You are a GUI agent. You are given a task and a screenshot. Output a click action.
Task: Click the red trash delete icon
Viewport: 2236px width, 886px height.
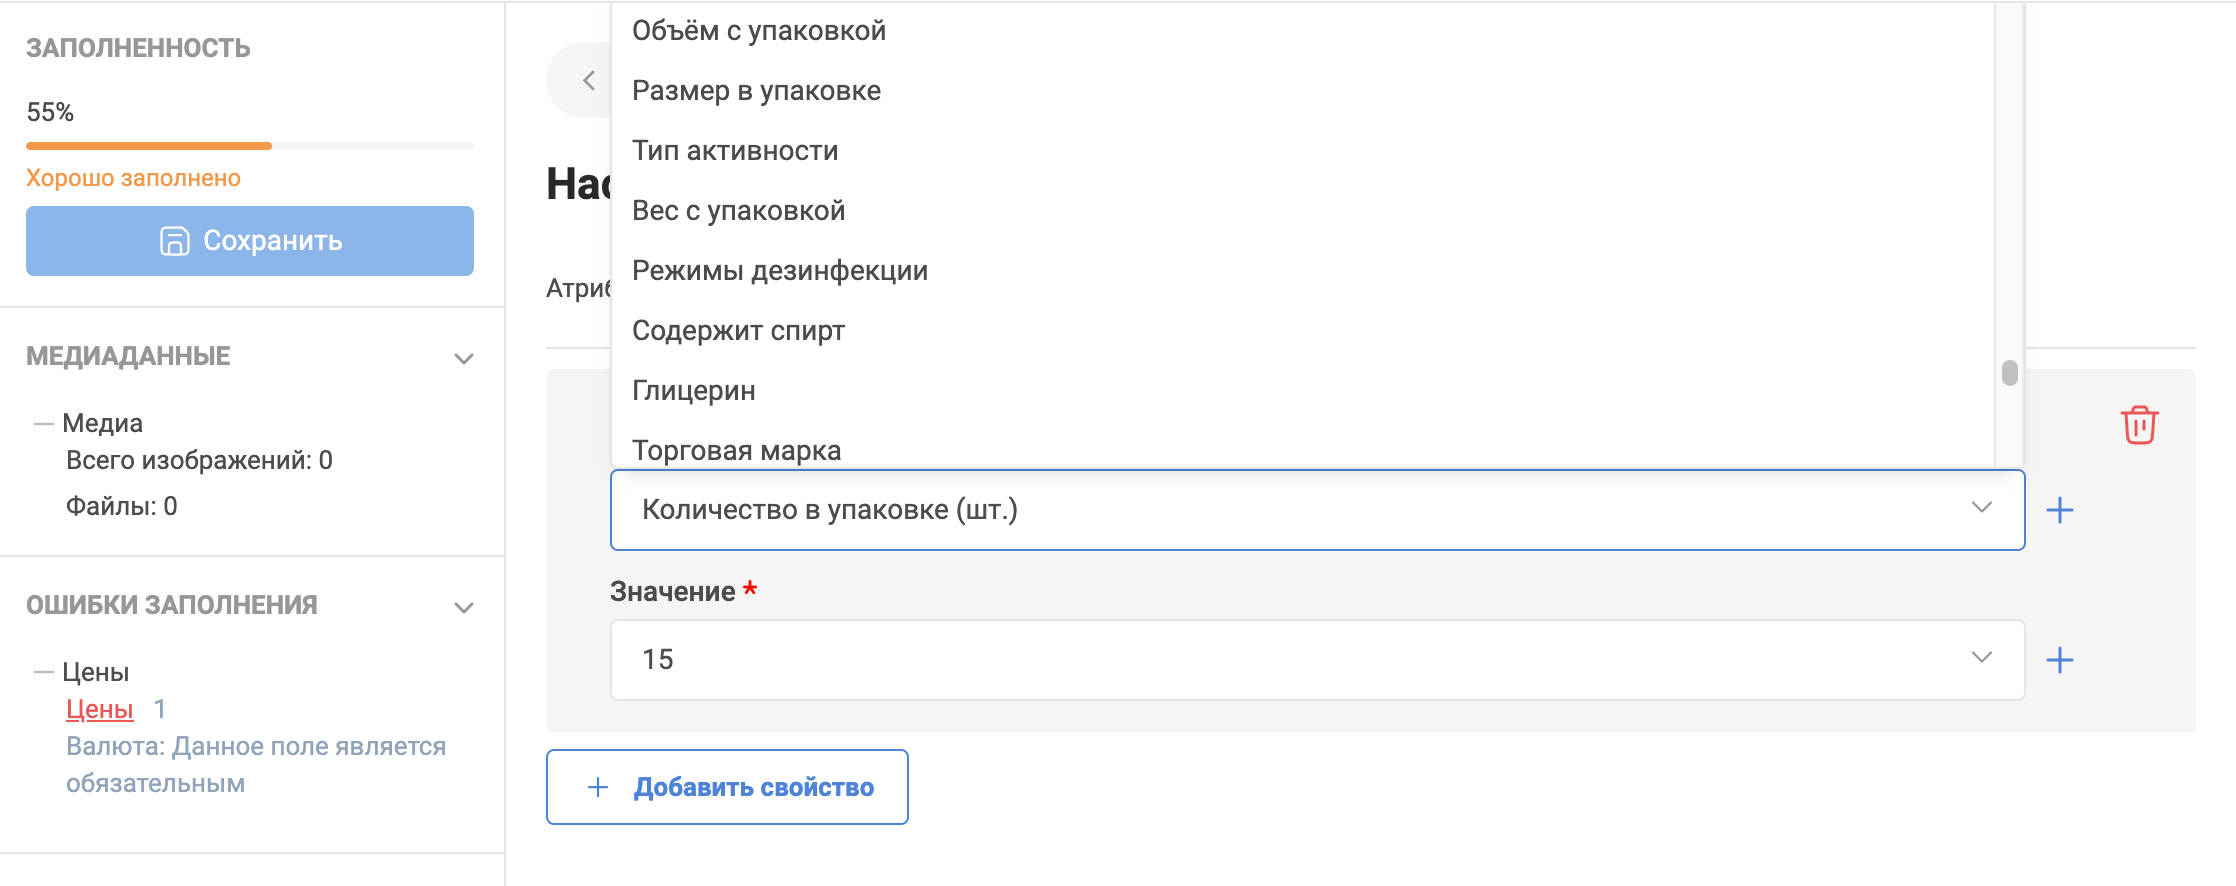(2139, 425)
